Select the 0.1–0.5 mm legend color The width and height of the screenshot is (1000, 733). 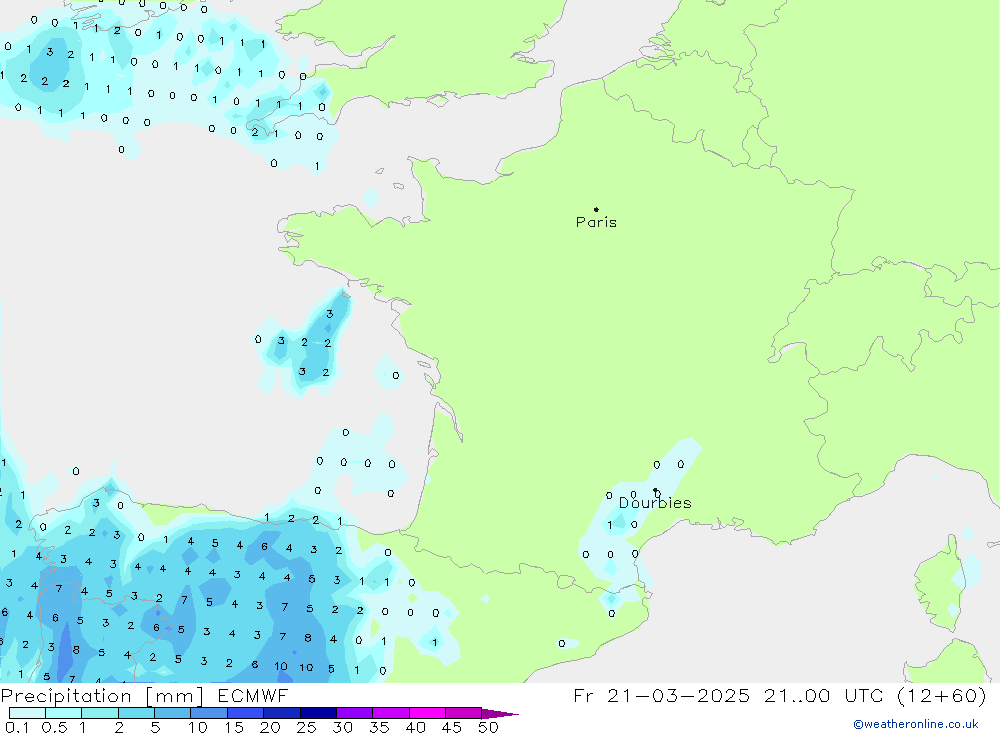[27, 713]
